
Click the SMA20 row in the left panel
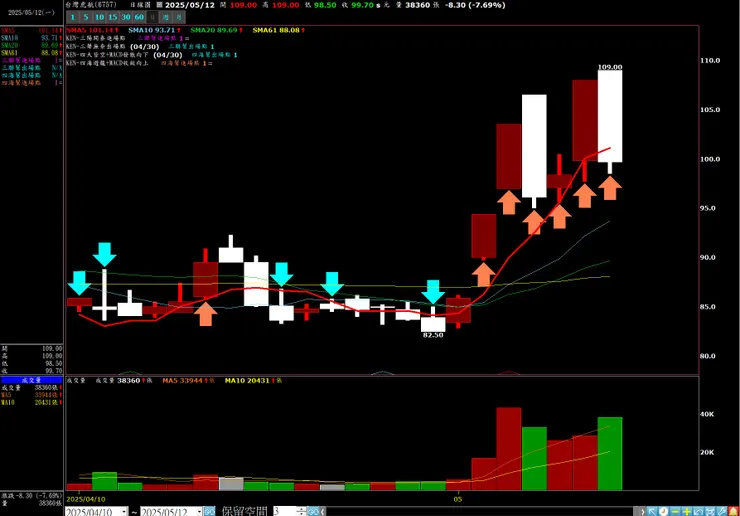tap(32, 45)
